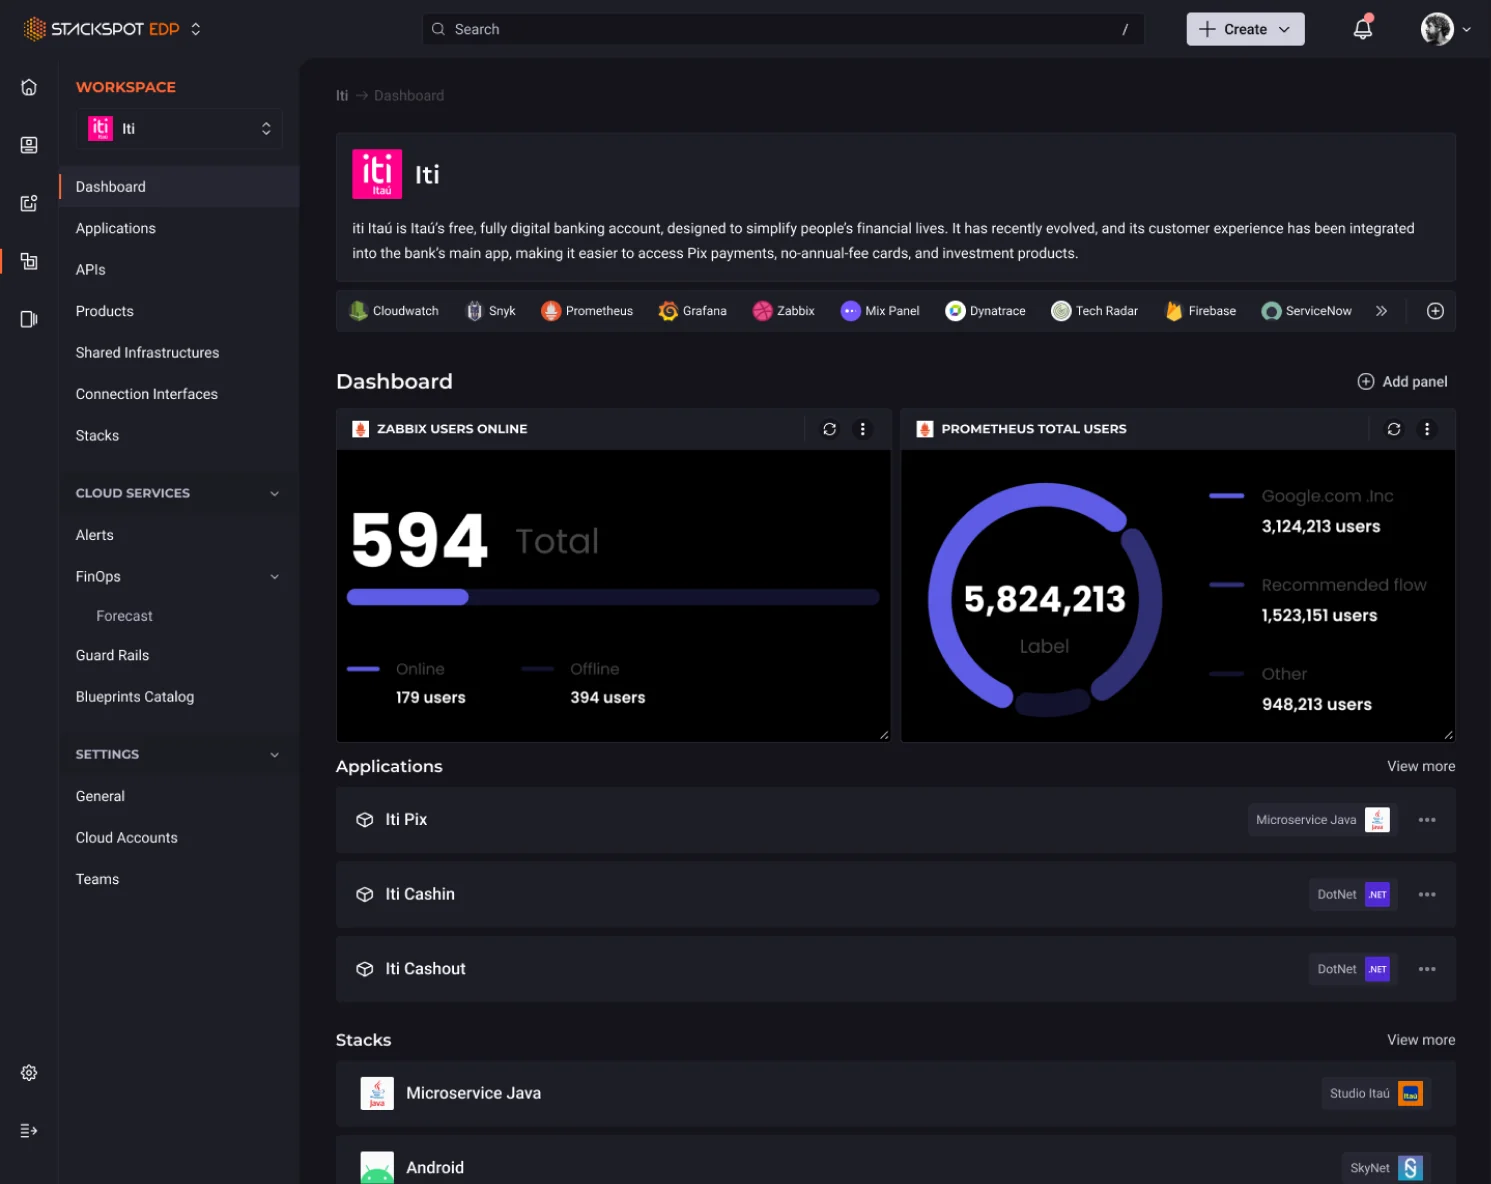Open the settings gear in left rail
This screenshot has height=1184, width=1491.
(29, 1072)
